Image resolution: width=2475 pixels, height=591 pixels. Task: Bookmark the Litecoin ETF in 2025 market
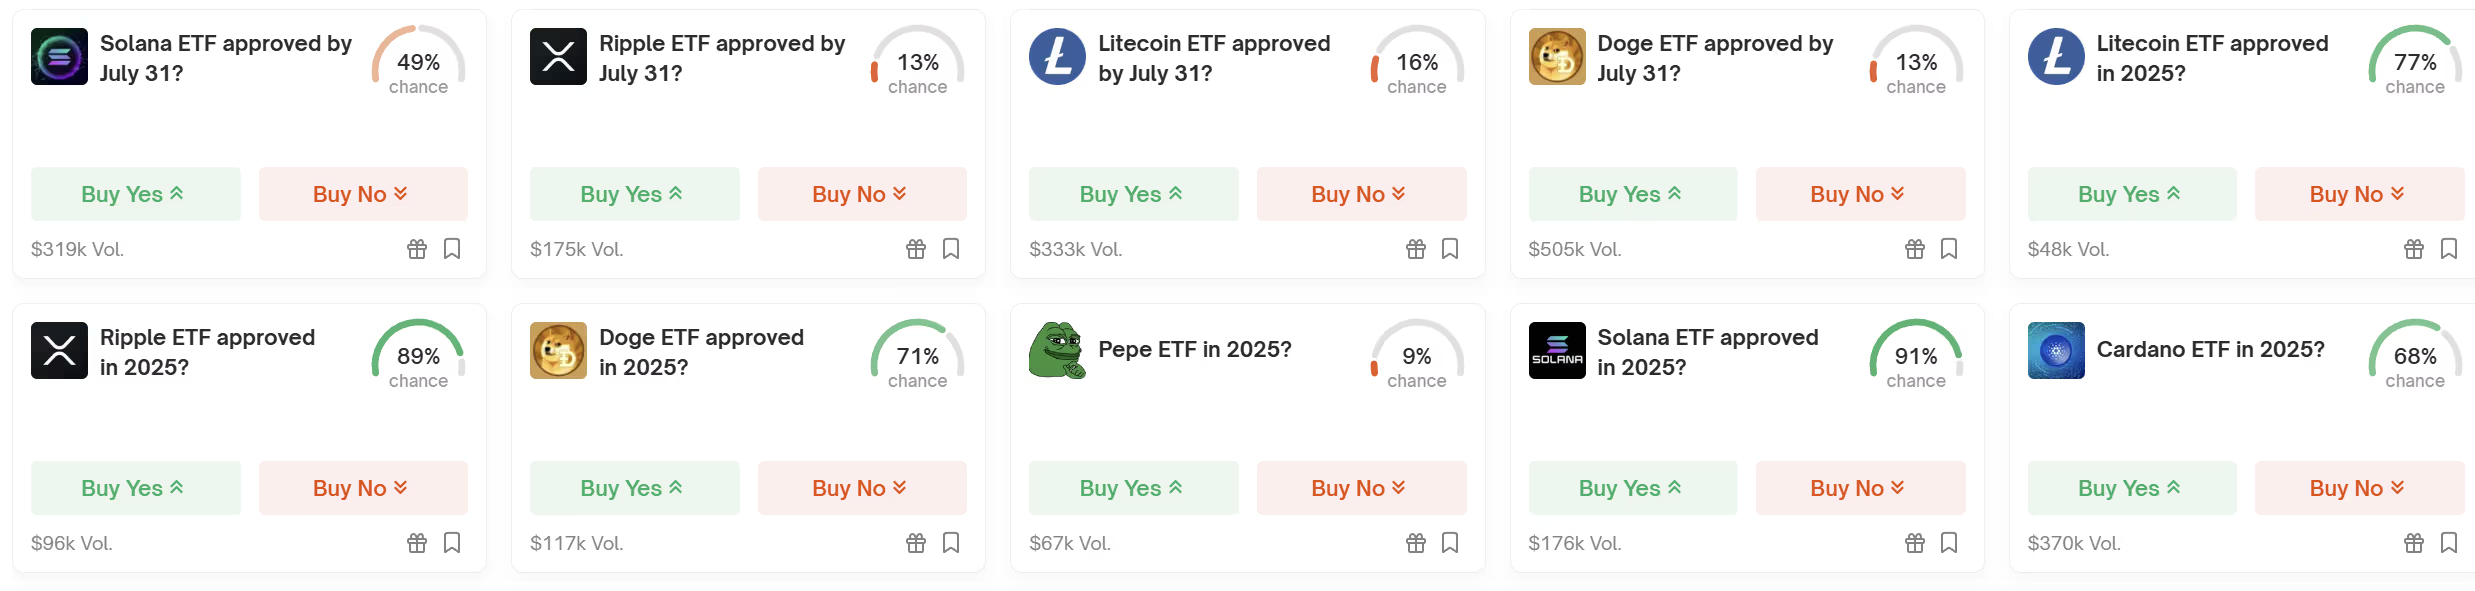[2449, 248]
